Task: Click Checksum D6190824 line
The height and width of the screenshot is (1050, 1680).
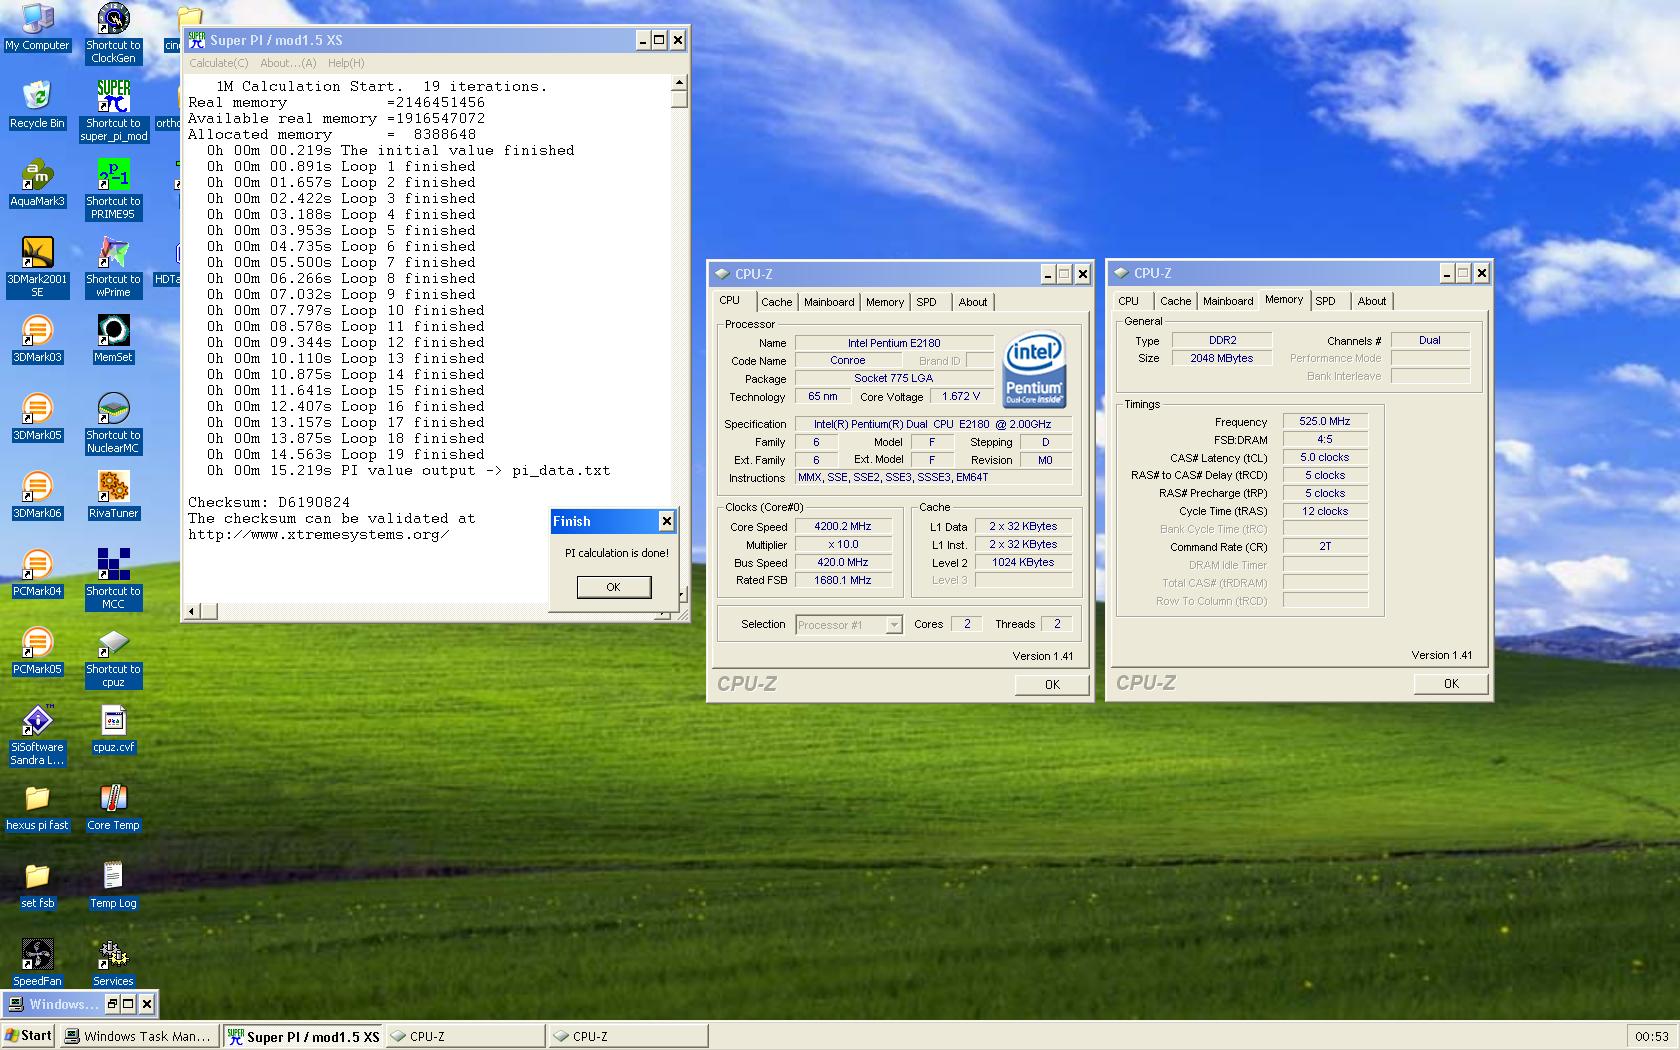Action: click(x=269, y=502)
